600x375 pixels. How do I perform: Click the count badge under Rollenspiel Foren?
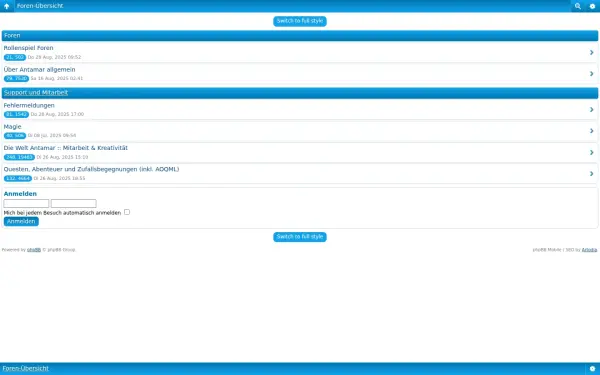pos(15,57)
